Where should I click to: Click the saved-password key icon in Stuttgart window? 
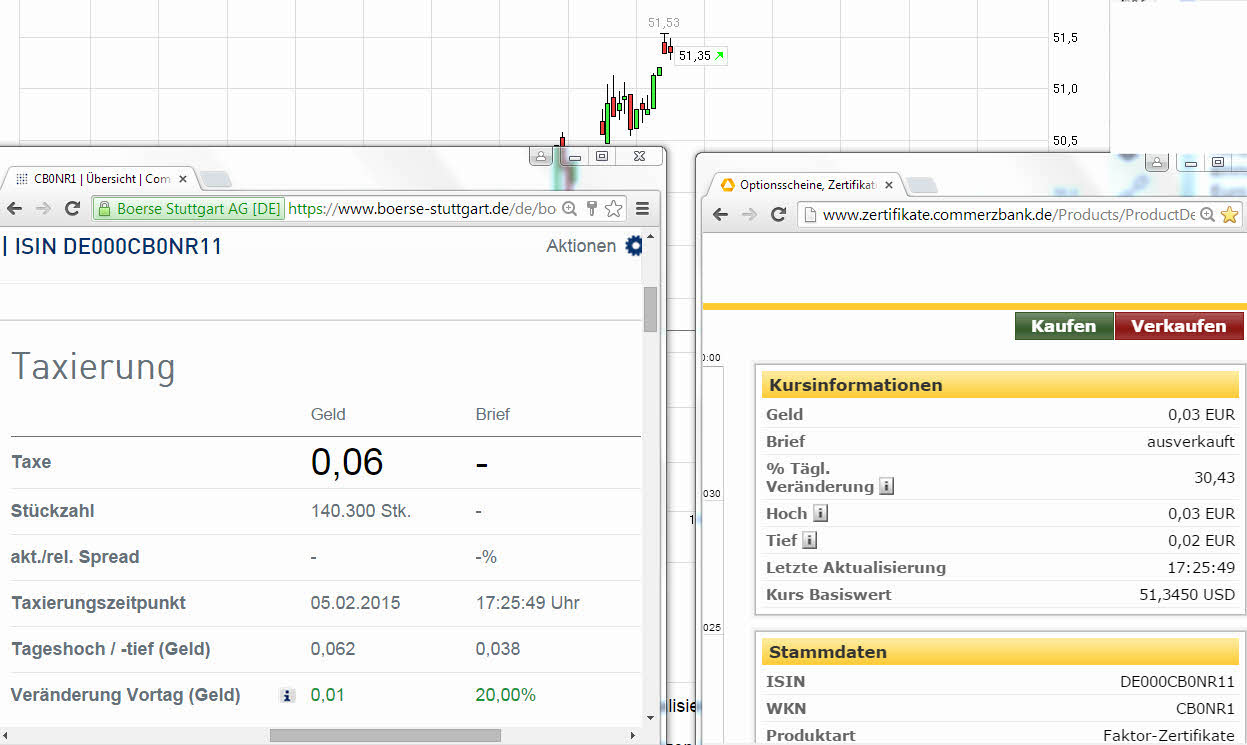(x=591, y=208)
